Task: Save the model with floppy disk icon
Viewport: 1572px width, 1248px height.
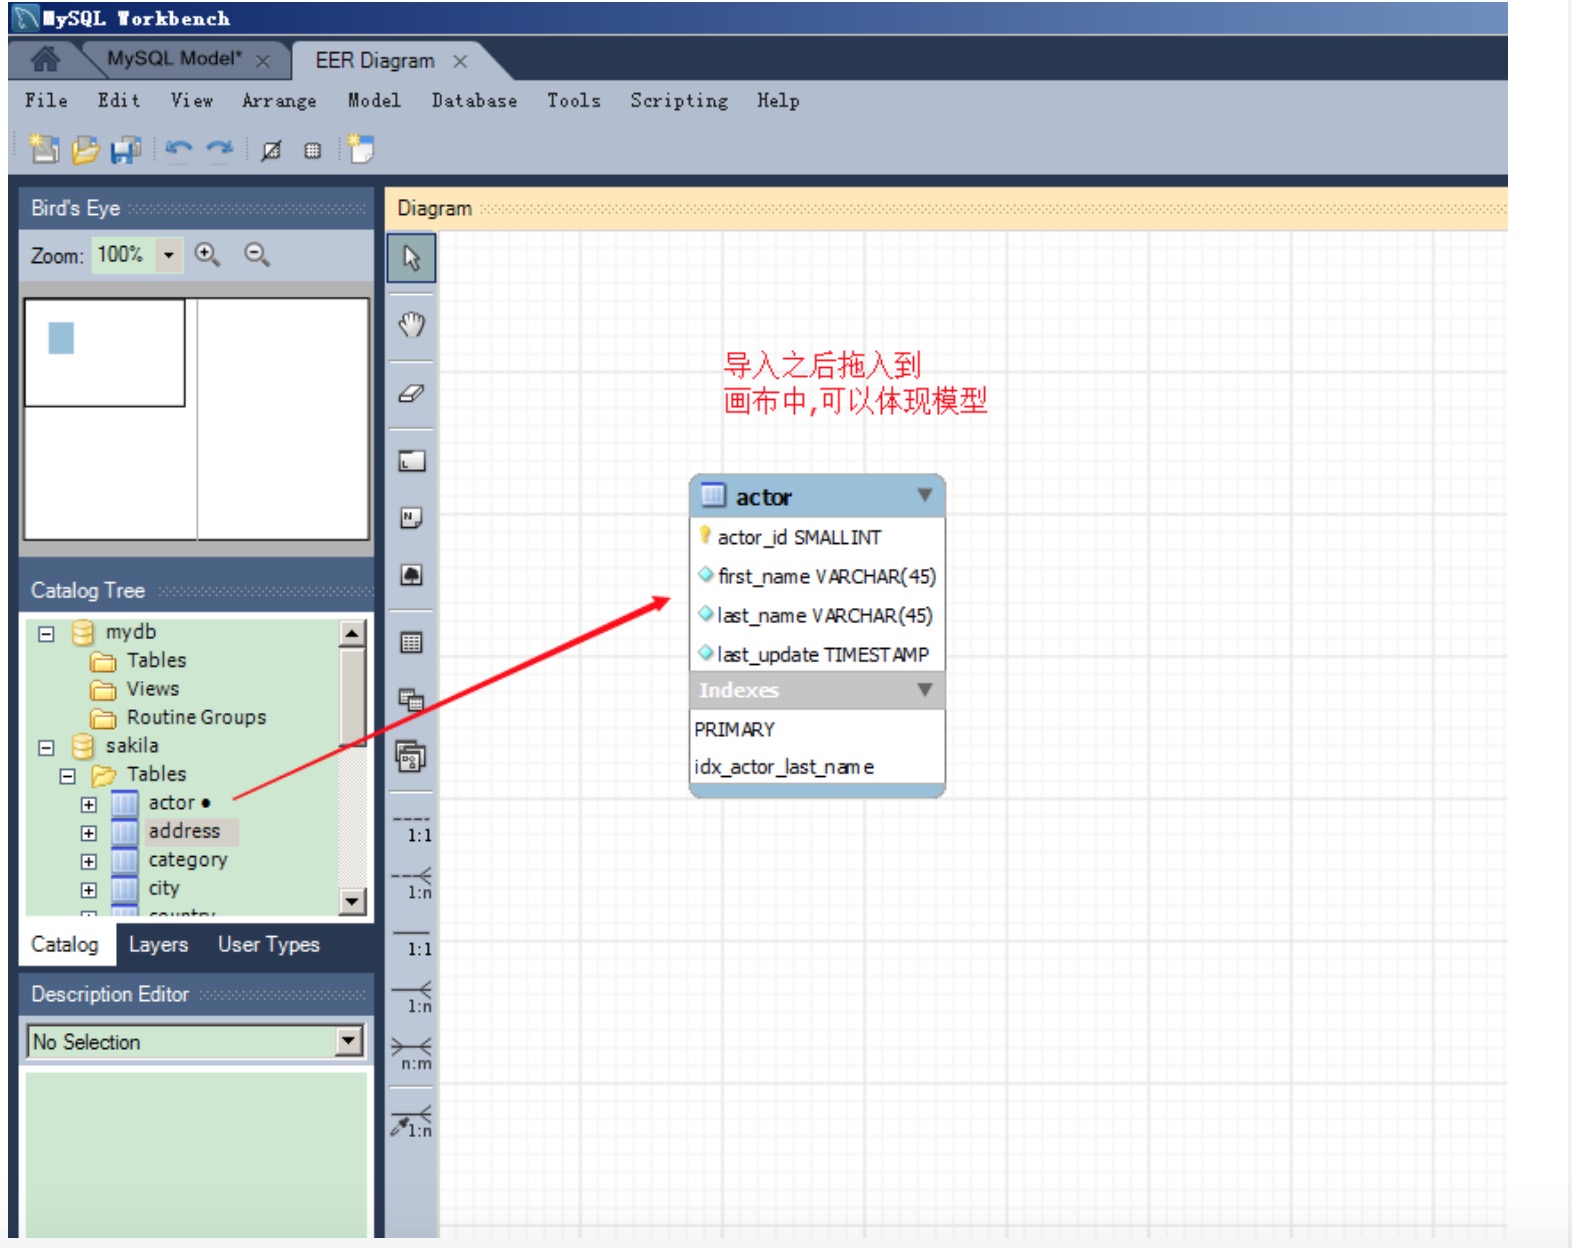Action: 126,149
